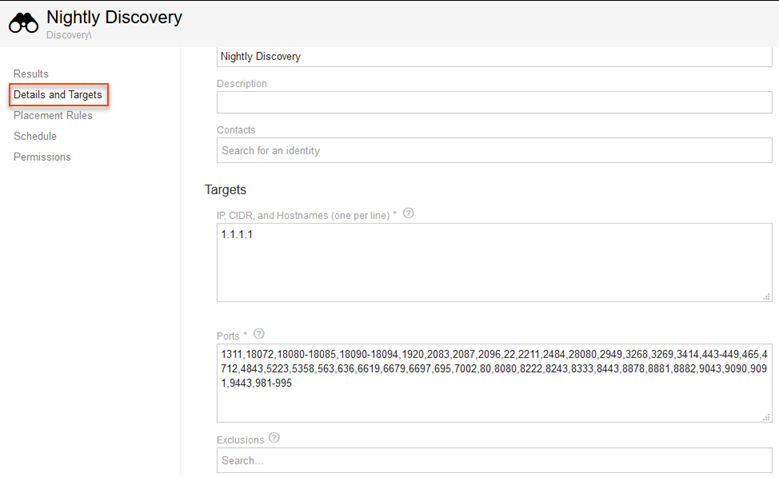The image size is (779, 477).
Task: Open the Results section
Action: 31,74
